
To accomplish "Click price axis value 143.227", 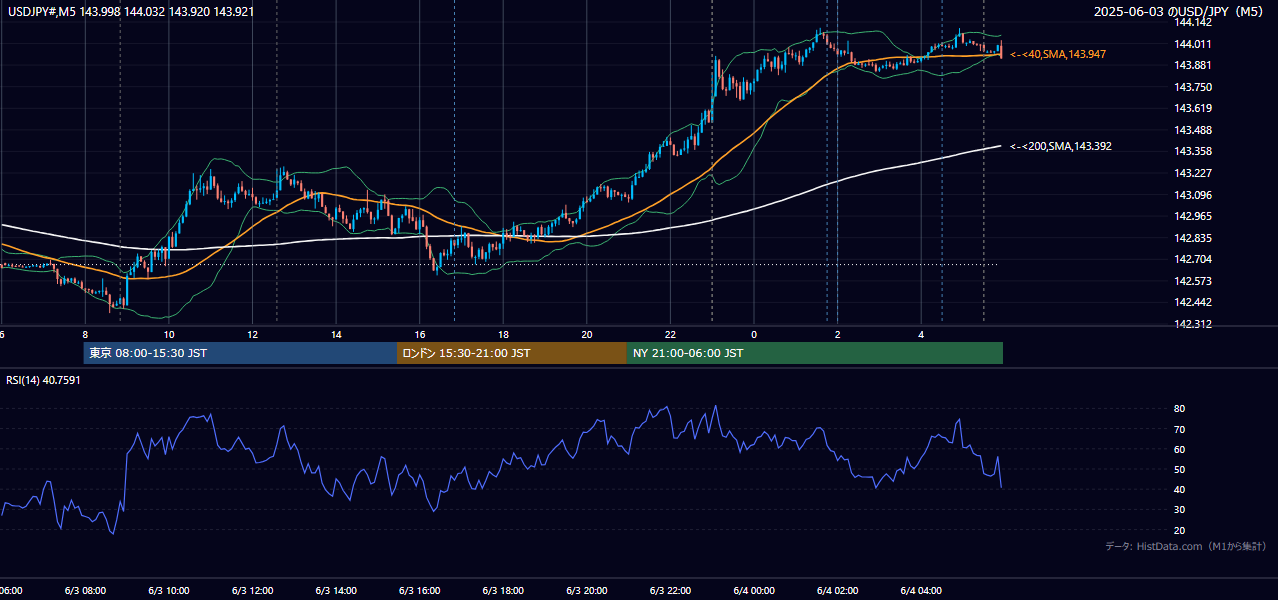I will pos(1192,173).
